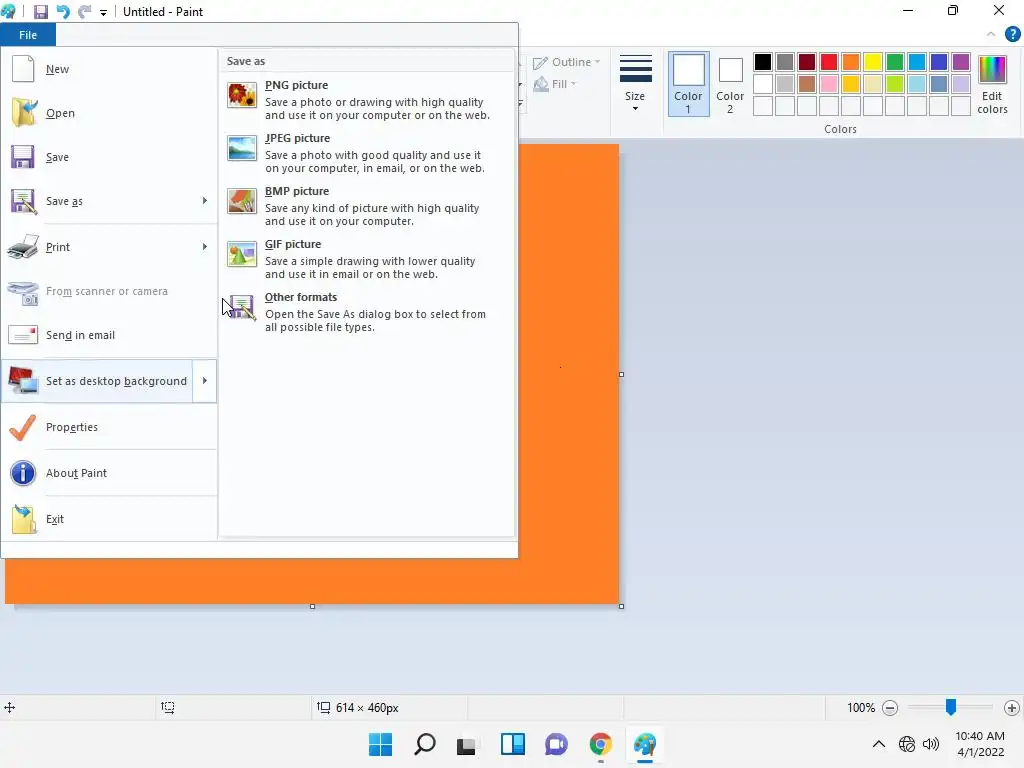Pick the orange color swatch
This screenshot has width=1024, height=768.
tap(851, 62)
